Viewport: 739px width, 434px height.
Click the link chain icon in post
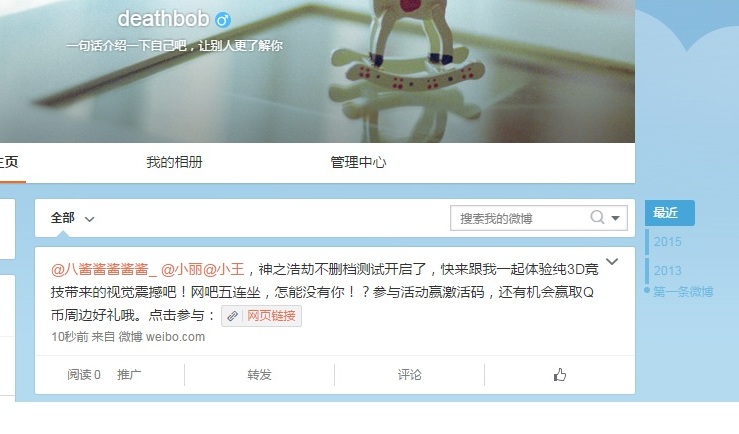point(232,316)
